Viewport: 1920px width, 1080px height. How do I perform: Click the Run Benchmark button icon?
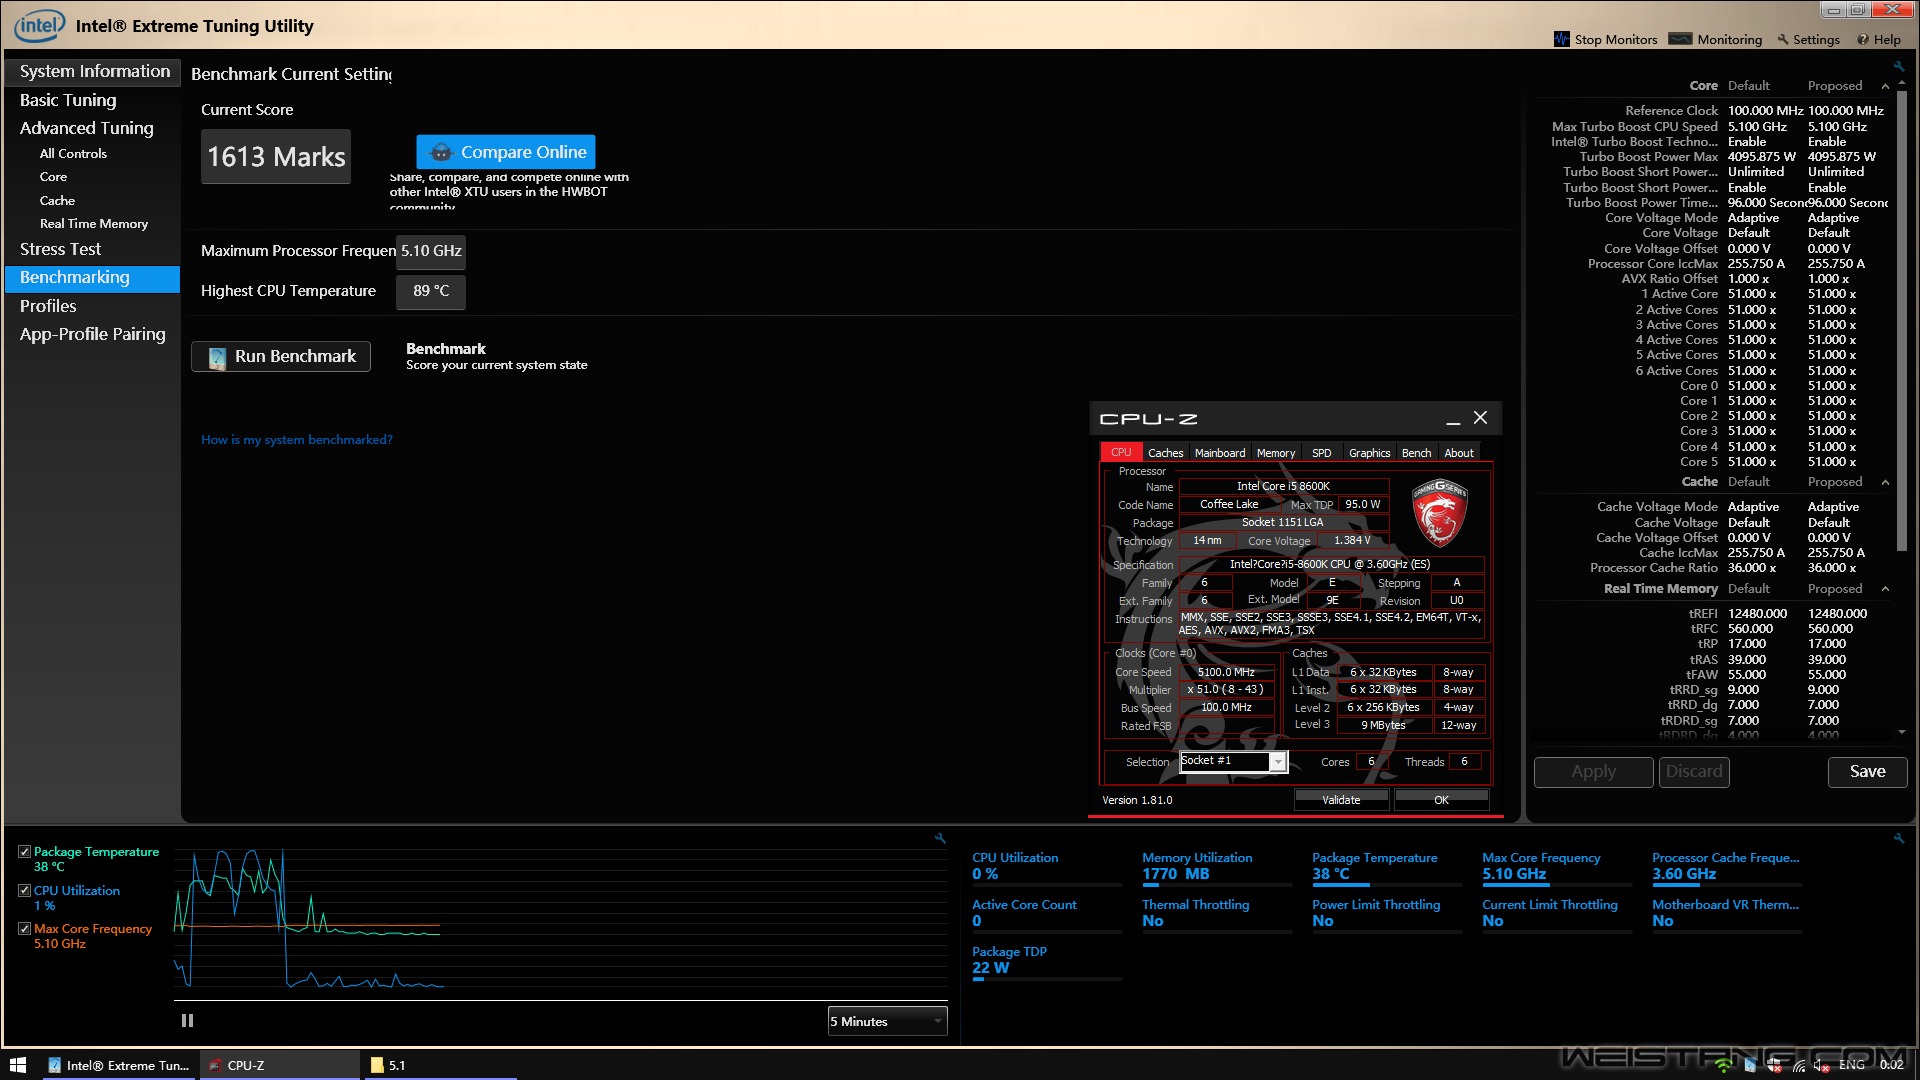[217, 357]
